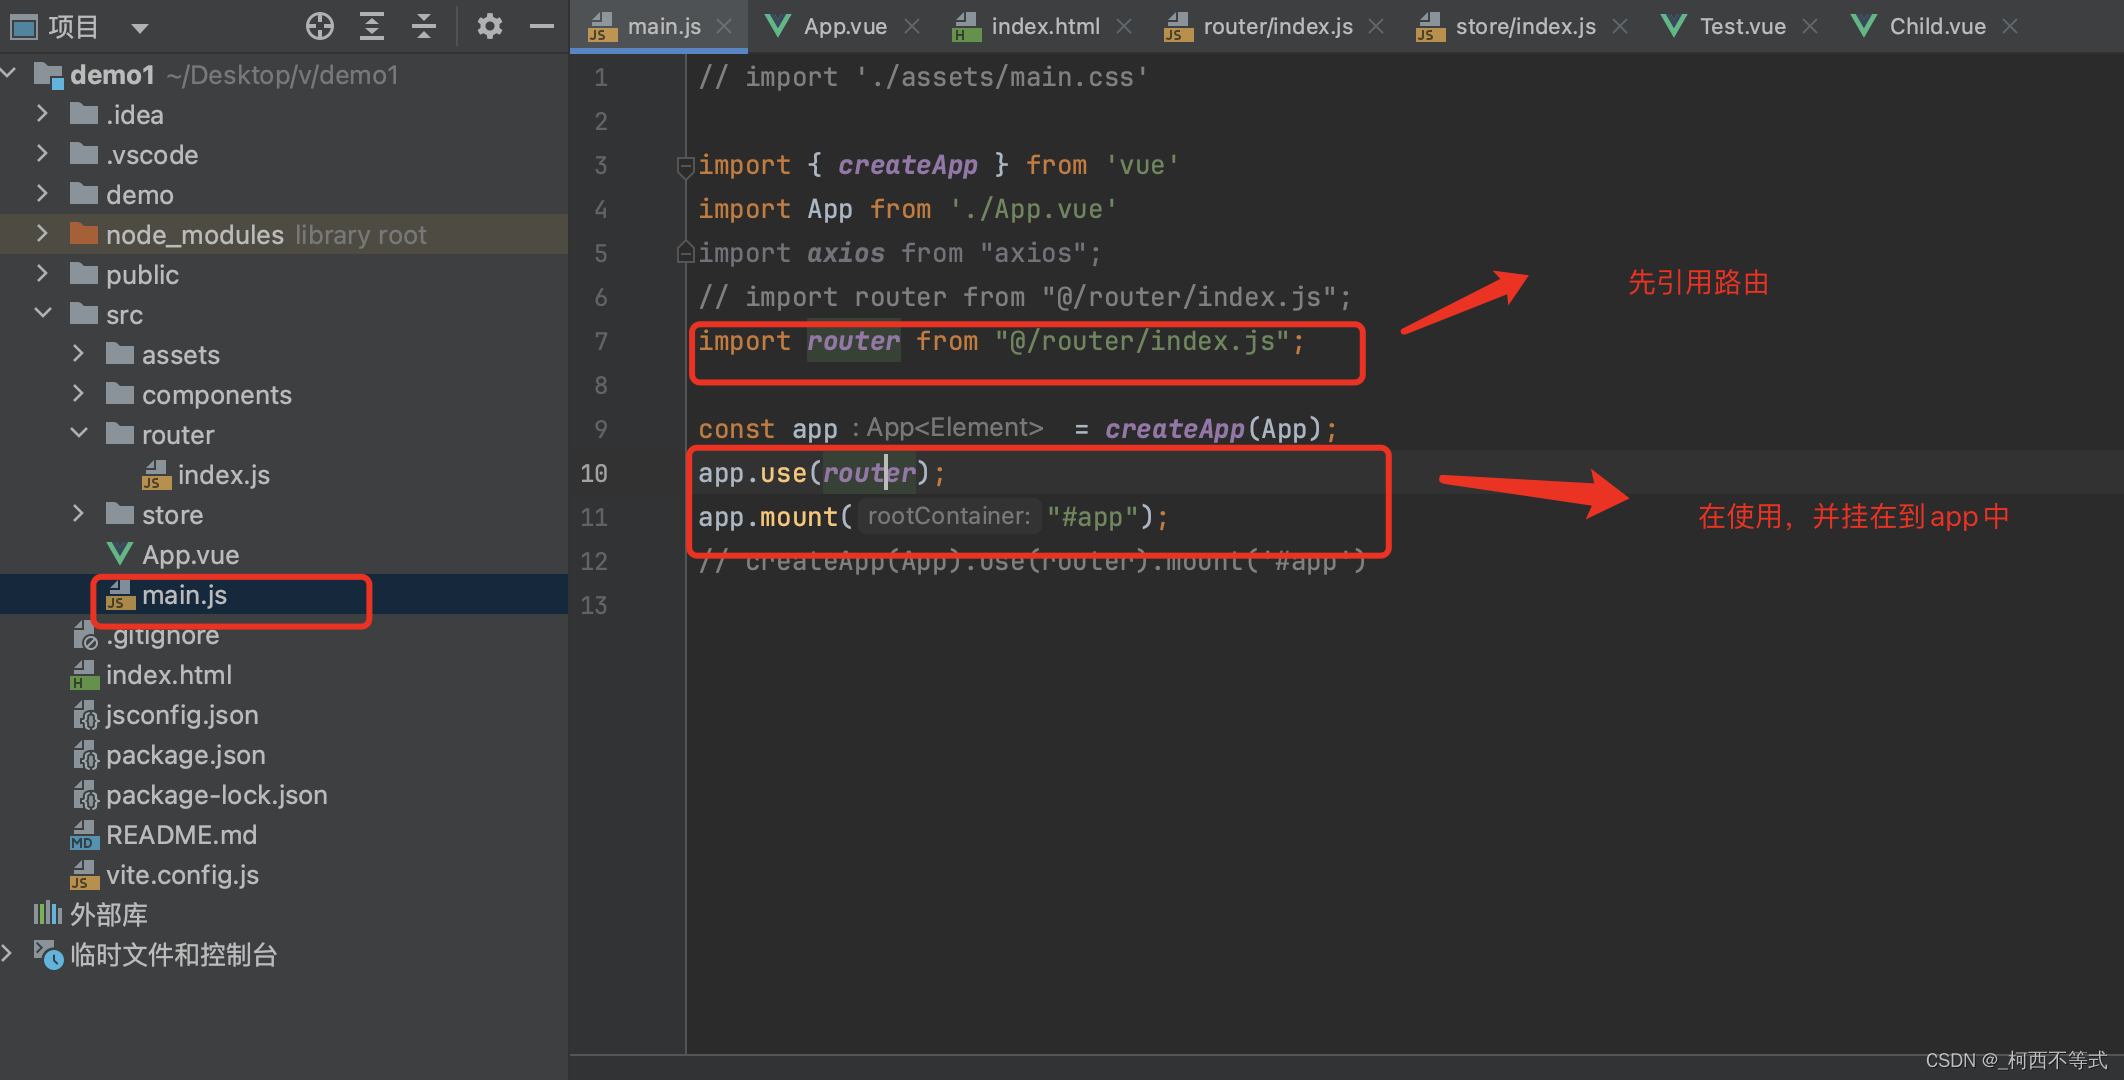Click the Collapse All toolbar icon

coord(424,26)
